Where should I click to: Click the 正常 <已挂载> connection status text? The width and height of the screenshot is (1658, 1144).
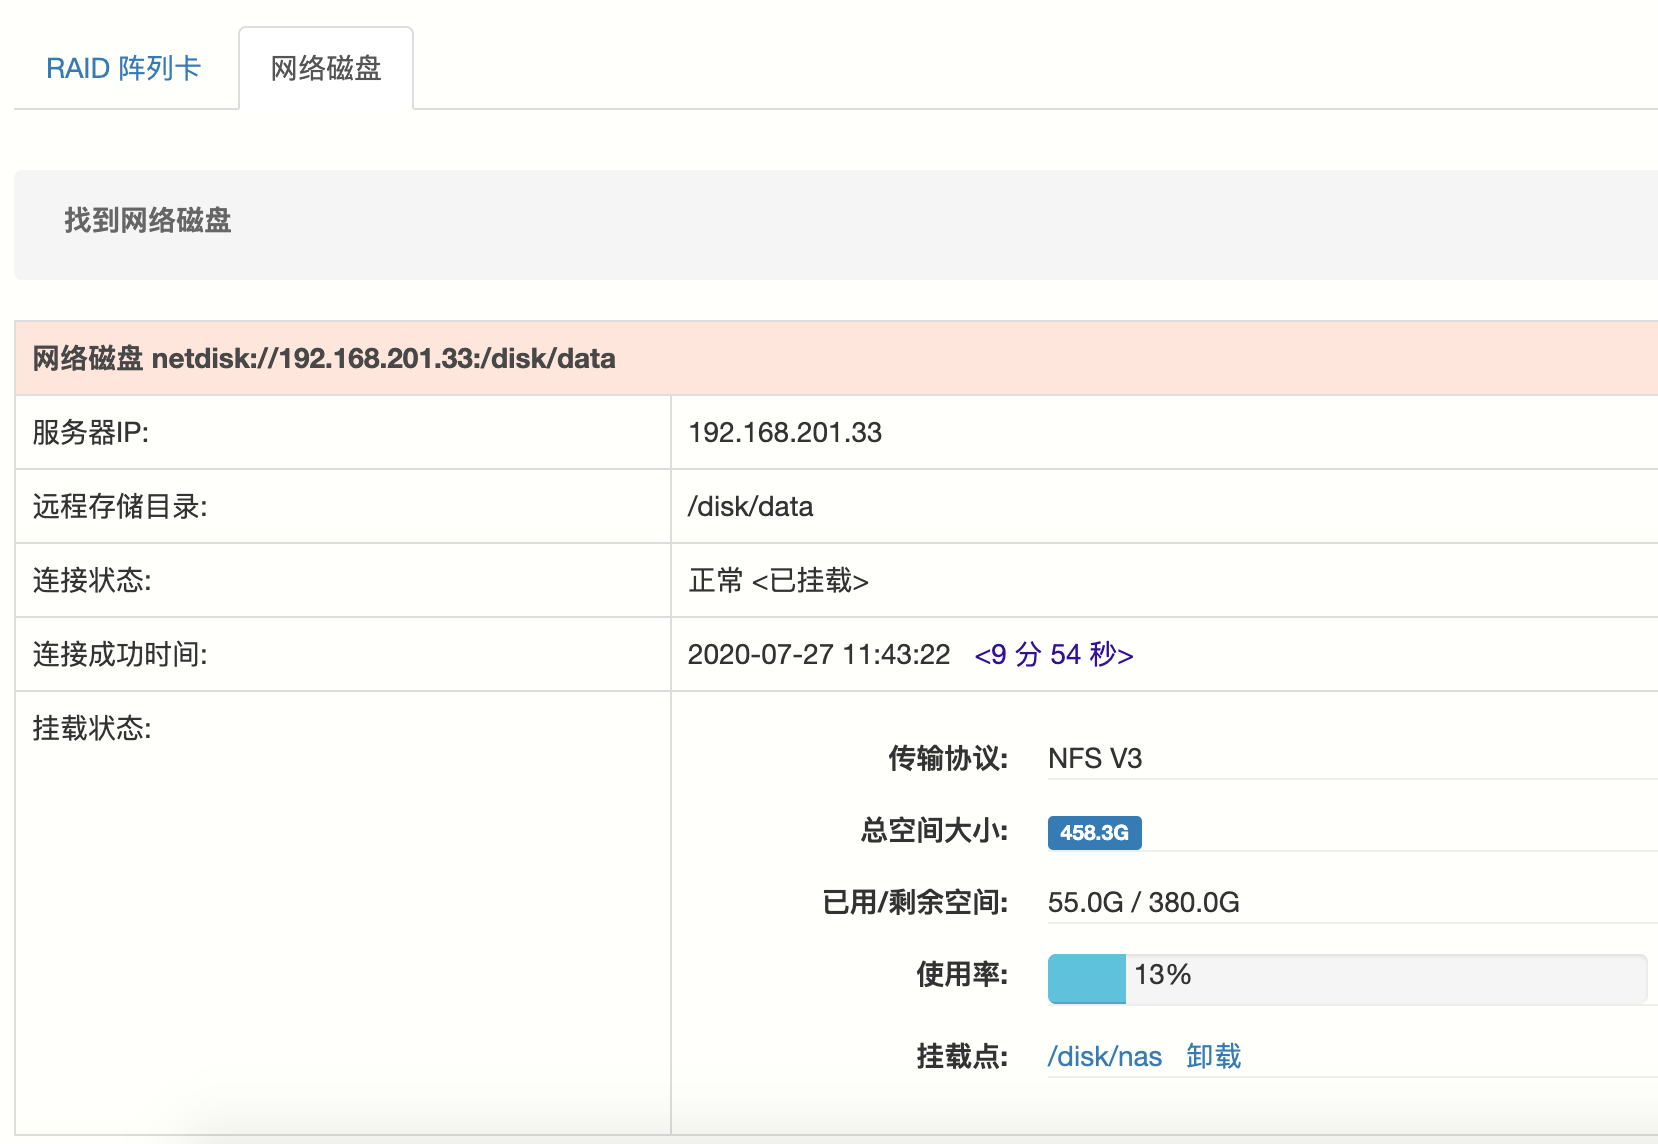tap(778, 580)
